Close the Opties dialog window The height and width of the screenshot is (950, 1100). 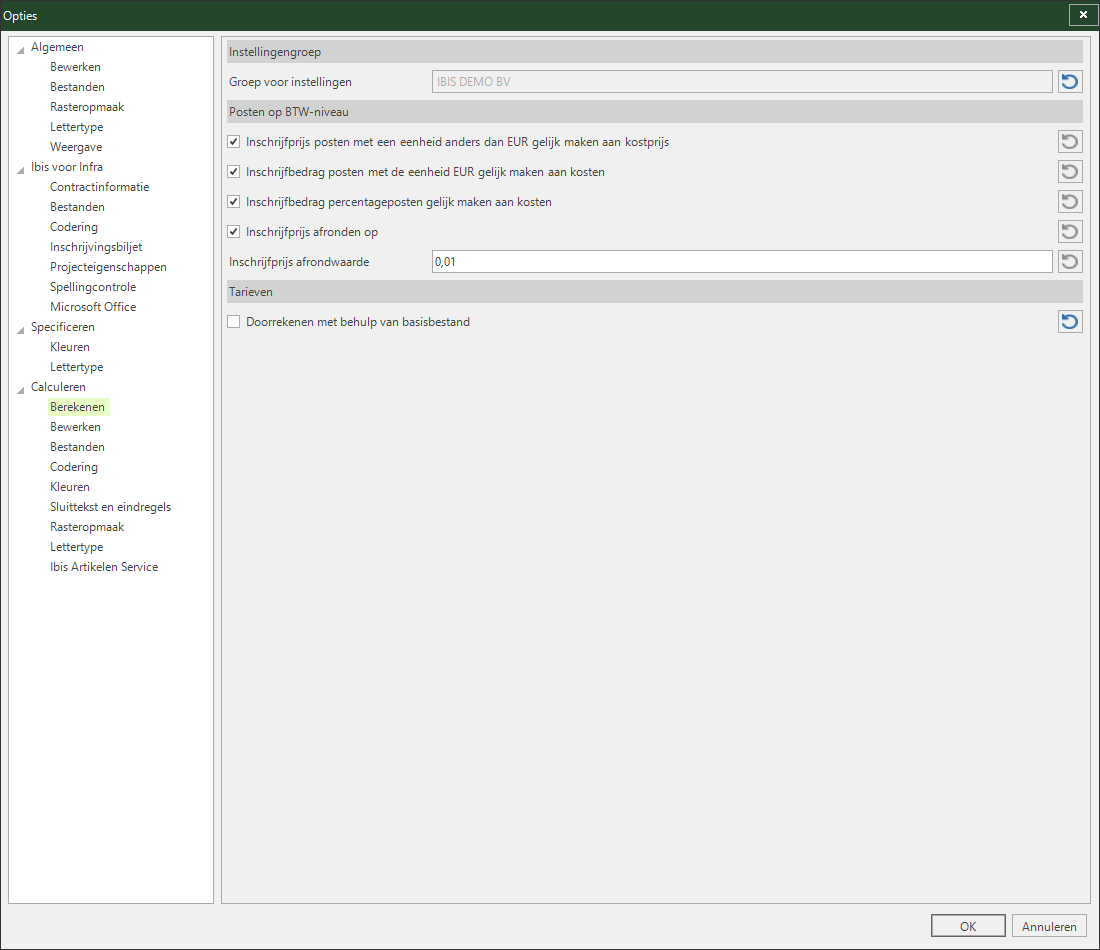1083,15
